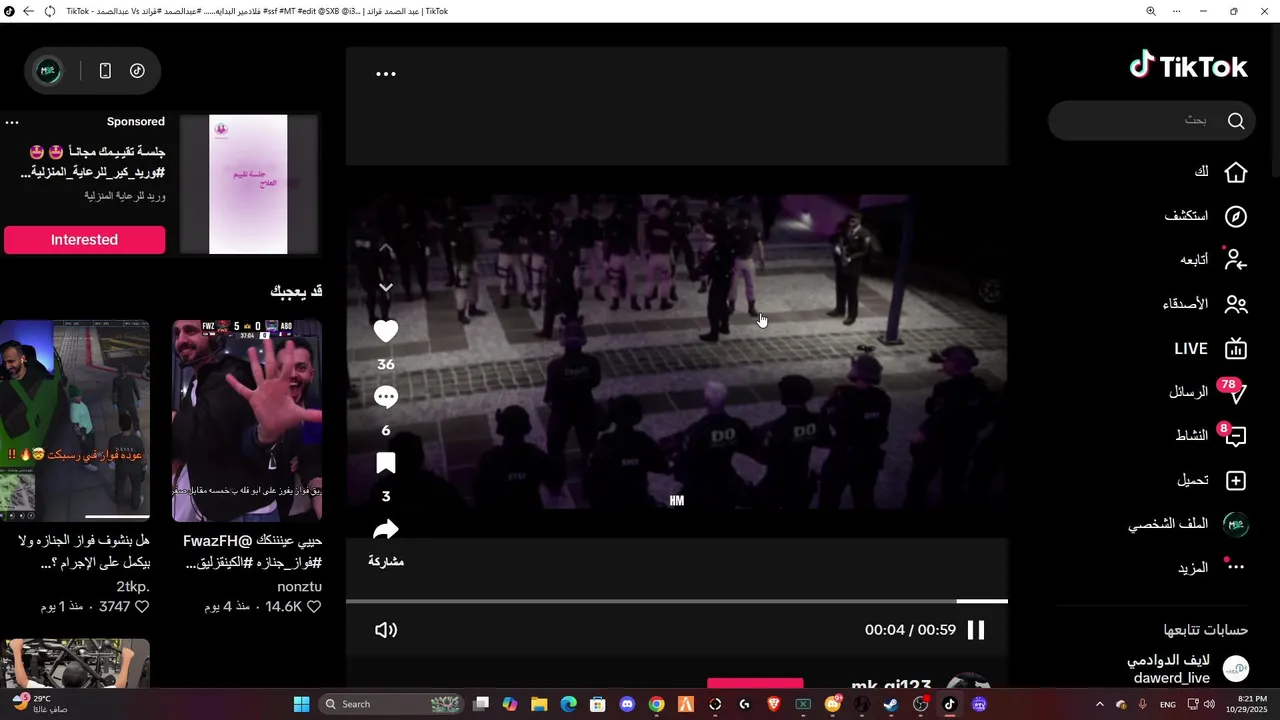The width and height of the screenshot is (1280, 720).
Task: Go to previous video with up chevron
Action: tap(386, 248)
